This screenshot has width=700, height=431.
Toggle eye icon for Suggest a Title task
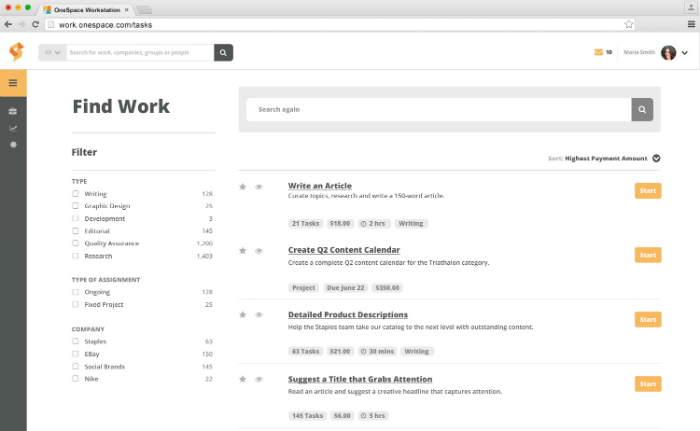[259, 379]
